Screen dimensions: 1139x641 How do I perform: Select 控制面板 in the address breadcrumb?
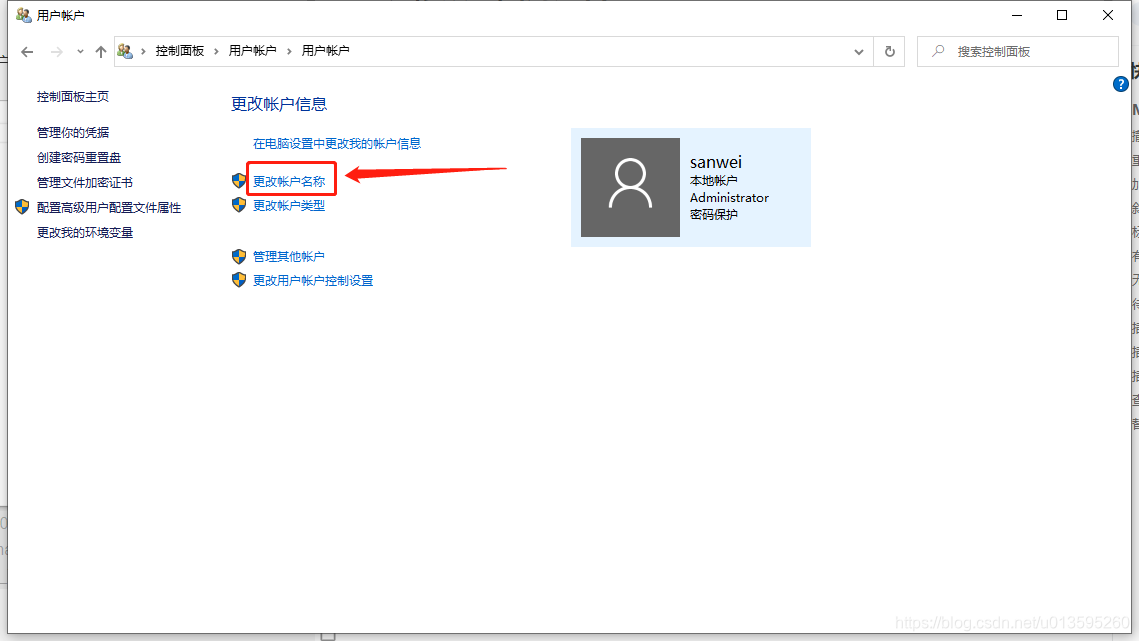(179, 51)
